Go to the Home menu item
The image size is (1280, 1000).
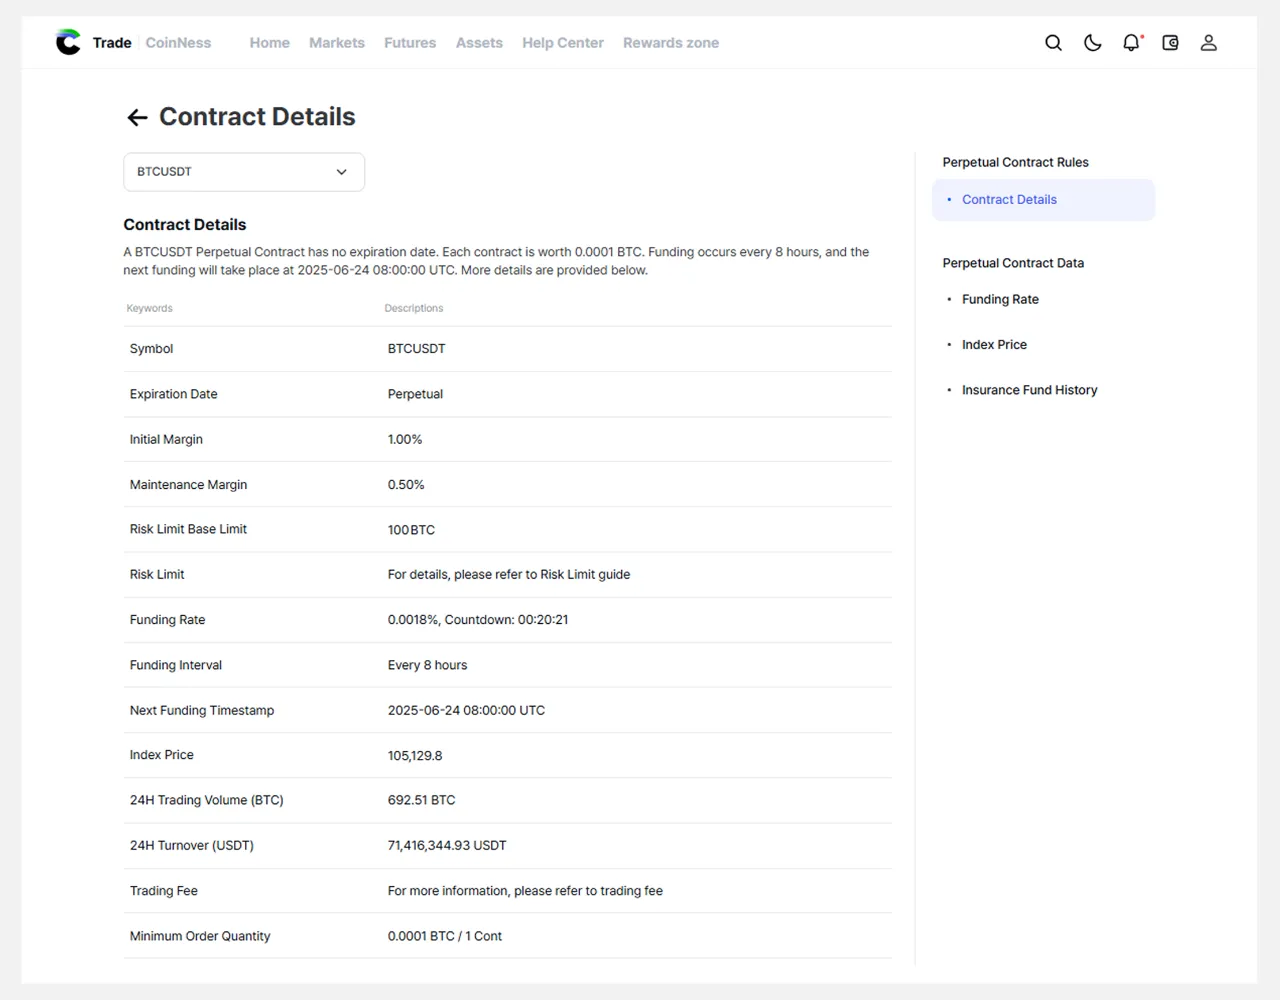pyautogui.click(x=269, y=43)
